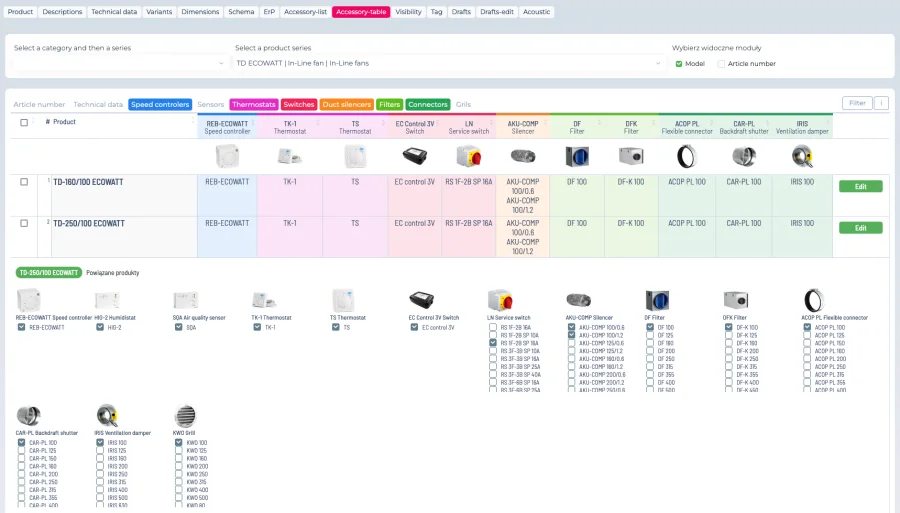Switch to the Dimensions tab
900x513 pixels.
coord(200,11)
